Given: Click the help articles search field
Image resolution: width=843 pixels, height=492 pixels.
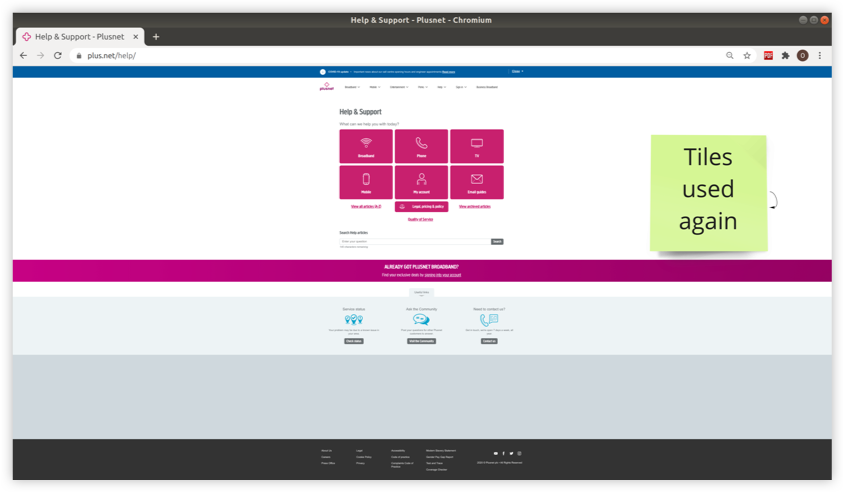Looking at the screenshot, I should pyautogui.click(x=415, y=241).
